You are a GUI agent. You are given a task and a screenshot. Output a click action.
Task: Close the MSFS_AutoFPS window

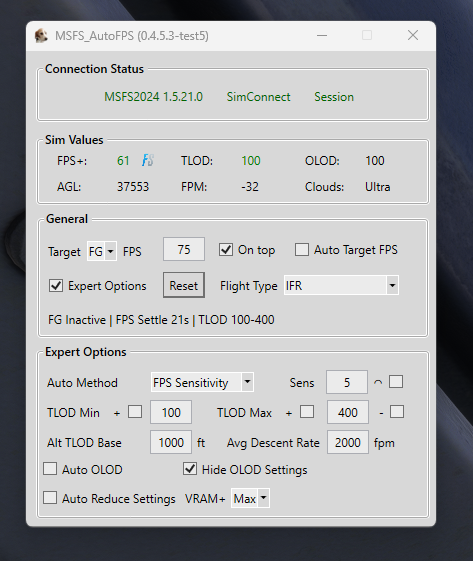[413, 35]
